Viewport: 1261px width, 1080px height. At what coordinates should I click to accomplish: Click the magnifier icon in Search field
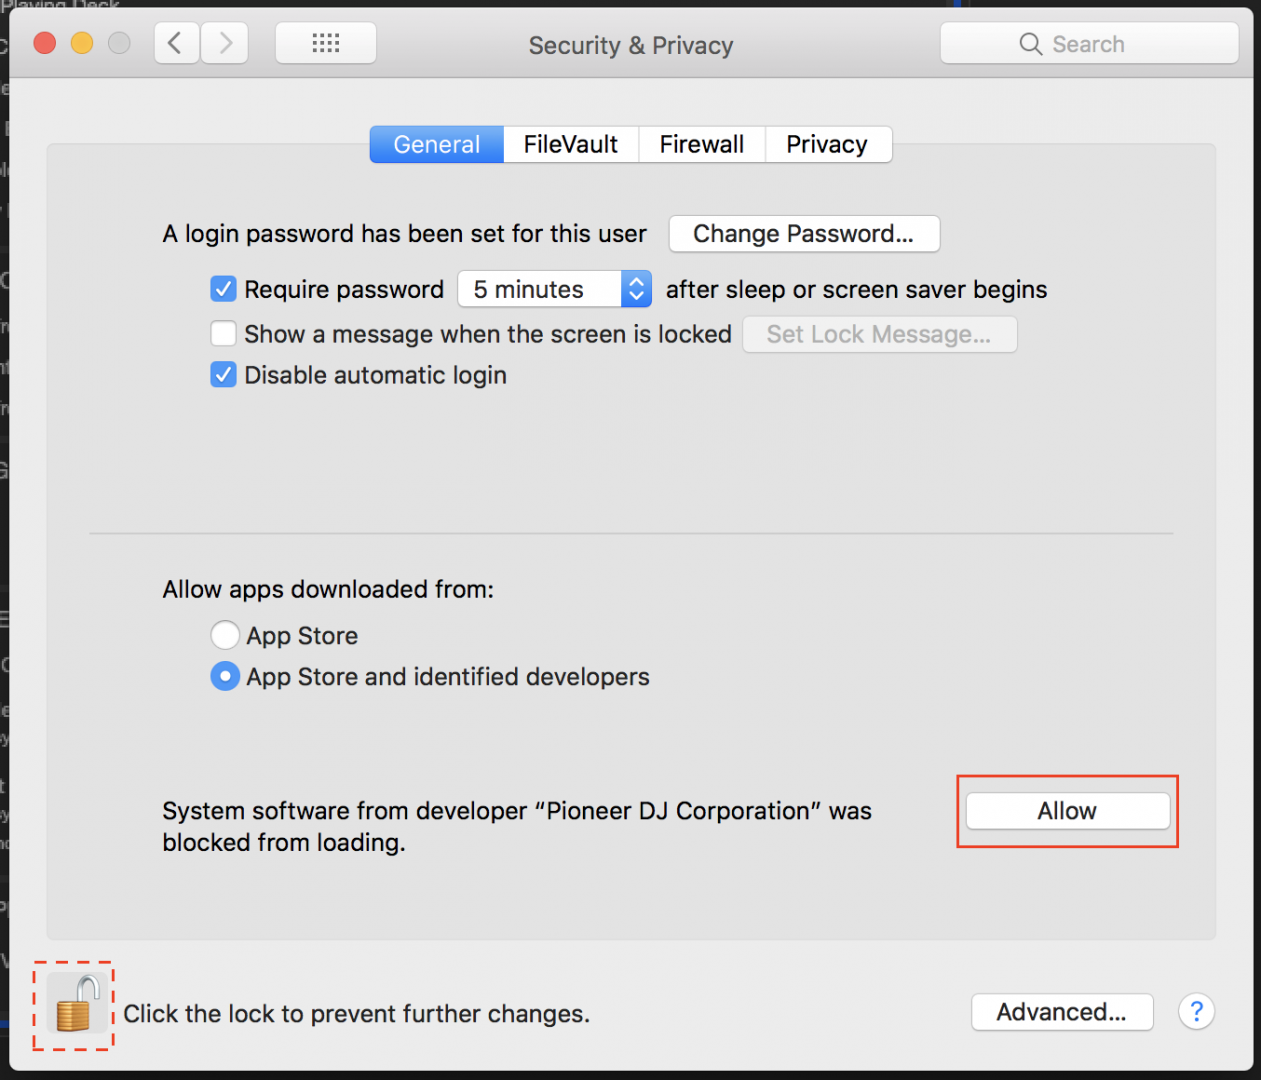[1030, 44]
